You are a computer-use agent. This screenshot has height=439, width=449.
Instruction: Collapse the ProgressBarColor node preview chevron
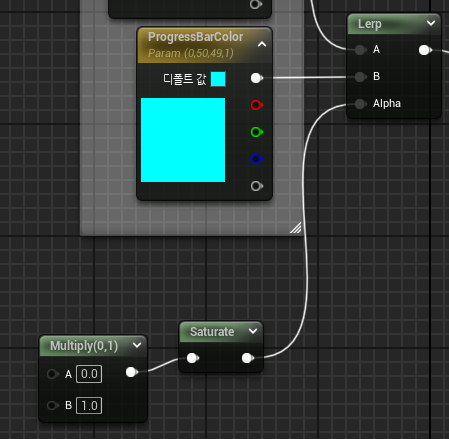click(262, 44)
